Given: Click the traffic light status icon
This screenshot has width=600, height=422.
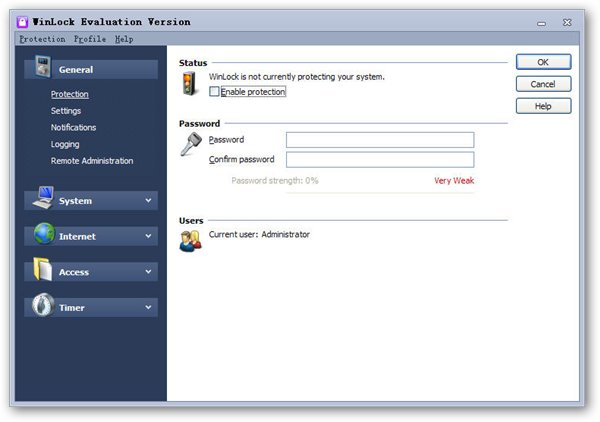Looking at the screenshot, I should [x=189, y=83].
